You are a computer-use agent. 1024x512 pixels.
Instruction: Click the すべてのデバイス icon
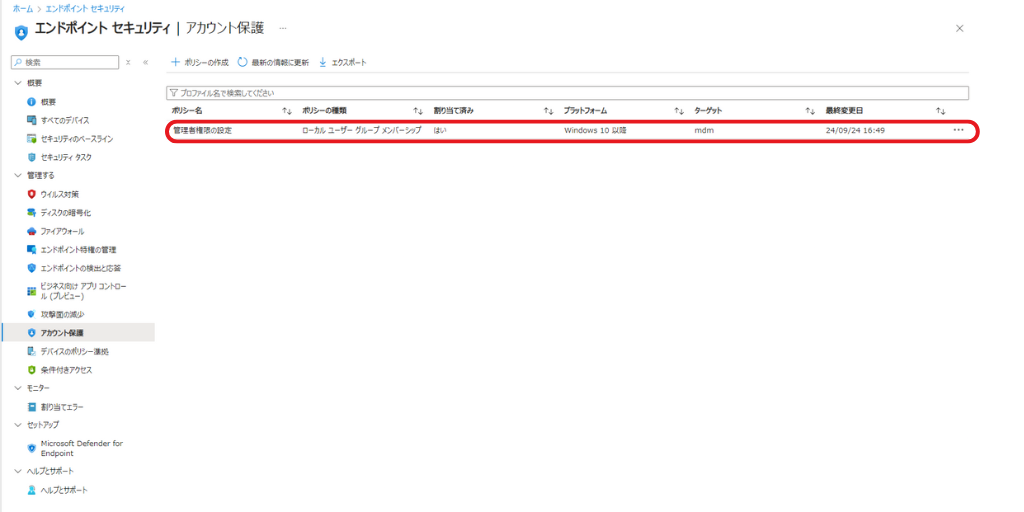coord(31,120)
